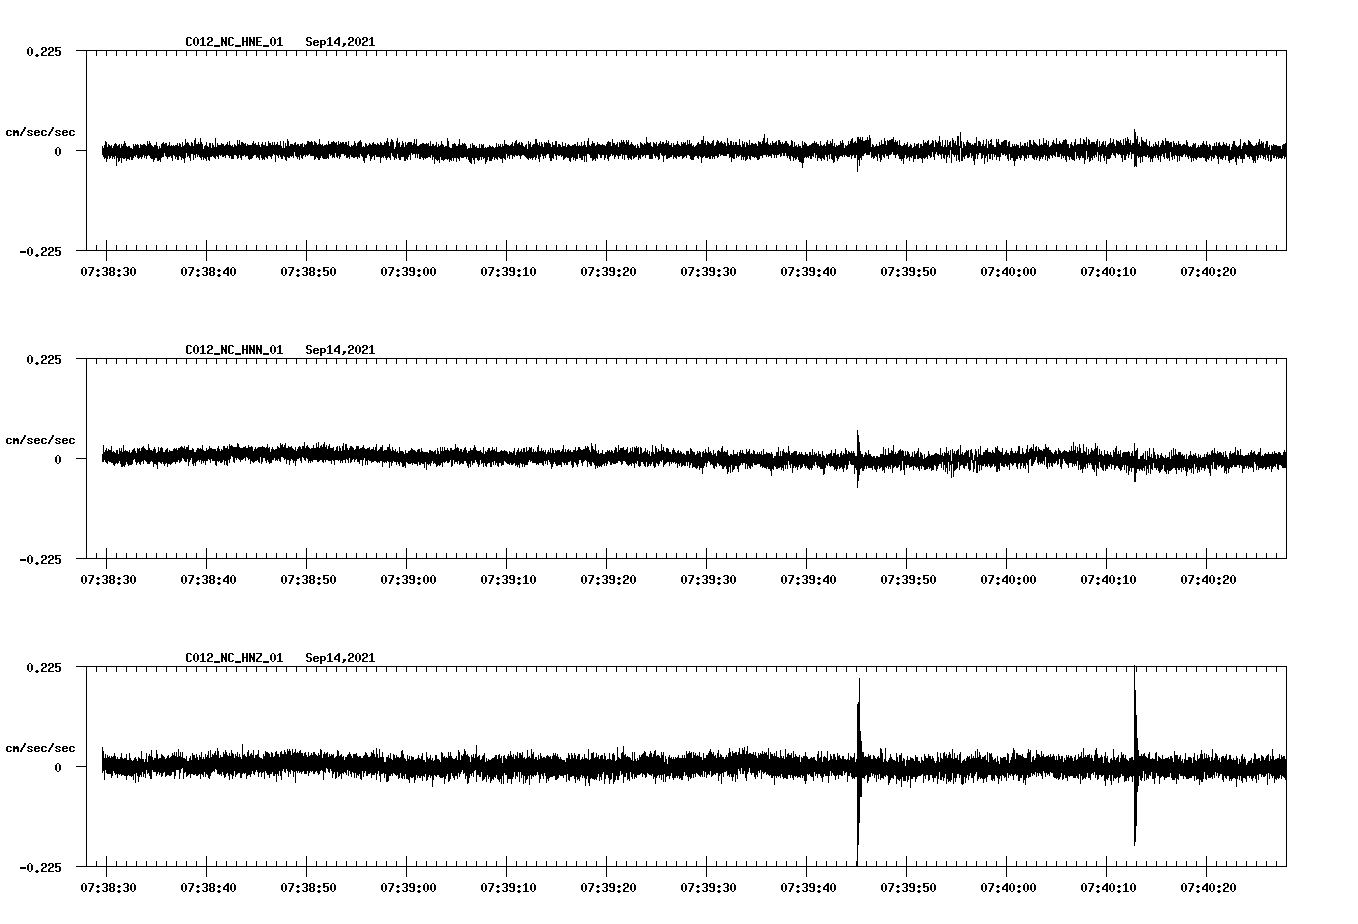
Task: Click the -0.225 axis minimum on HNZ plot
Action: 40,867
